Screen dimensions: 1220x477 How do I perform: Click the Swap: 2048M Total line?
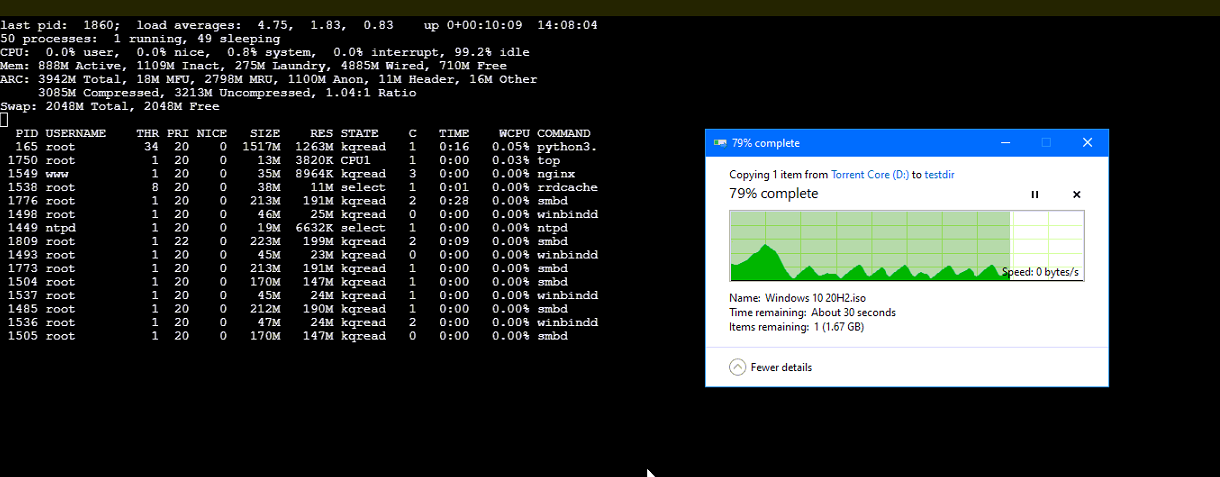coord(110,106)
